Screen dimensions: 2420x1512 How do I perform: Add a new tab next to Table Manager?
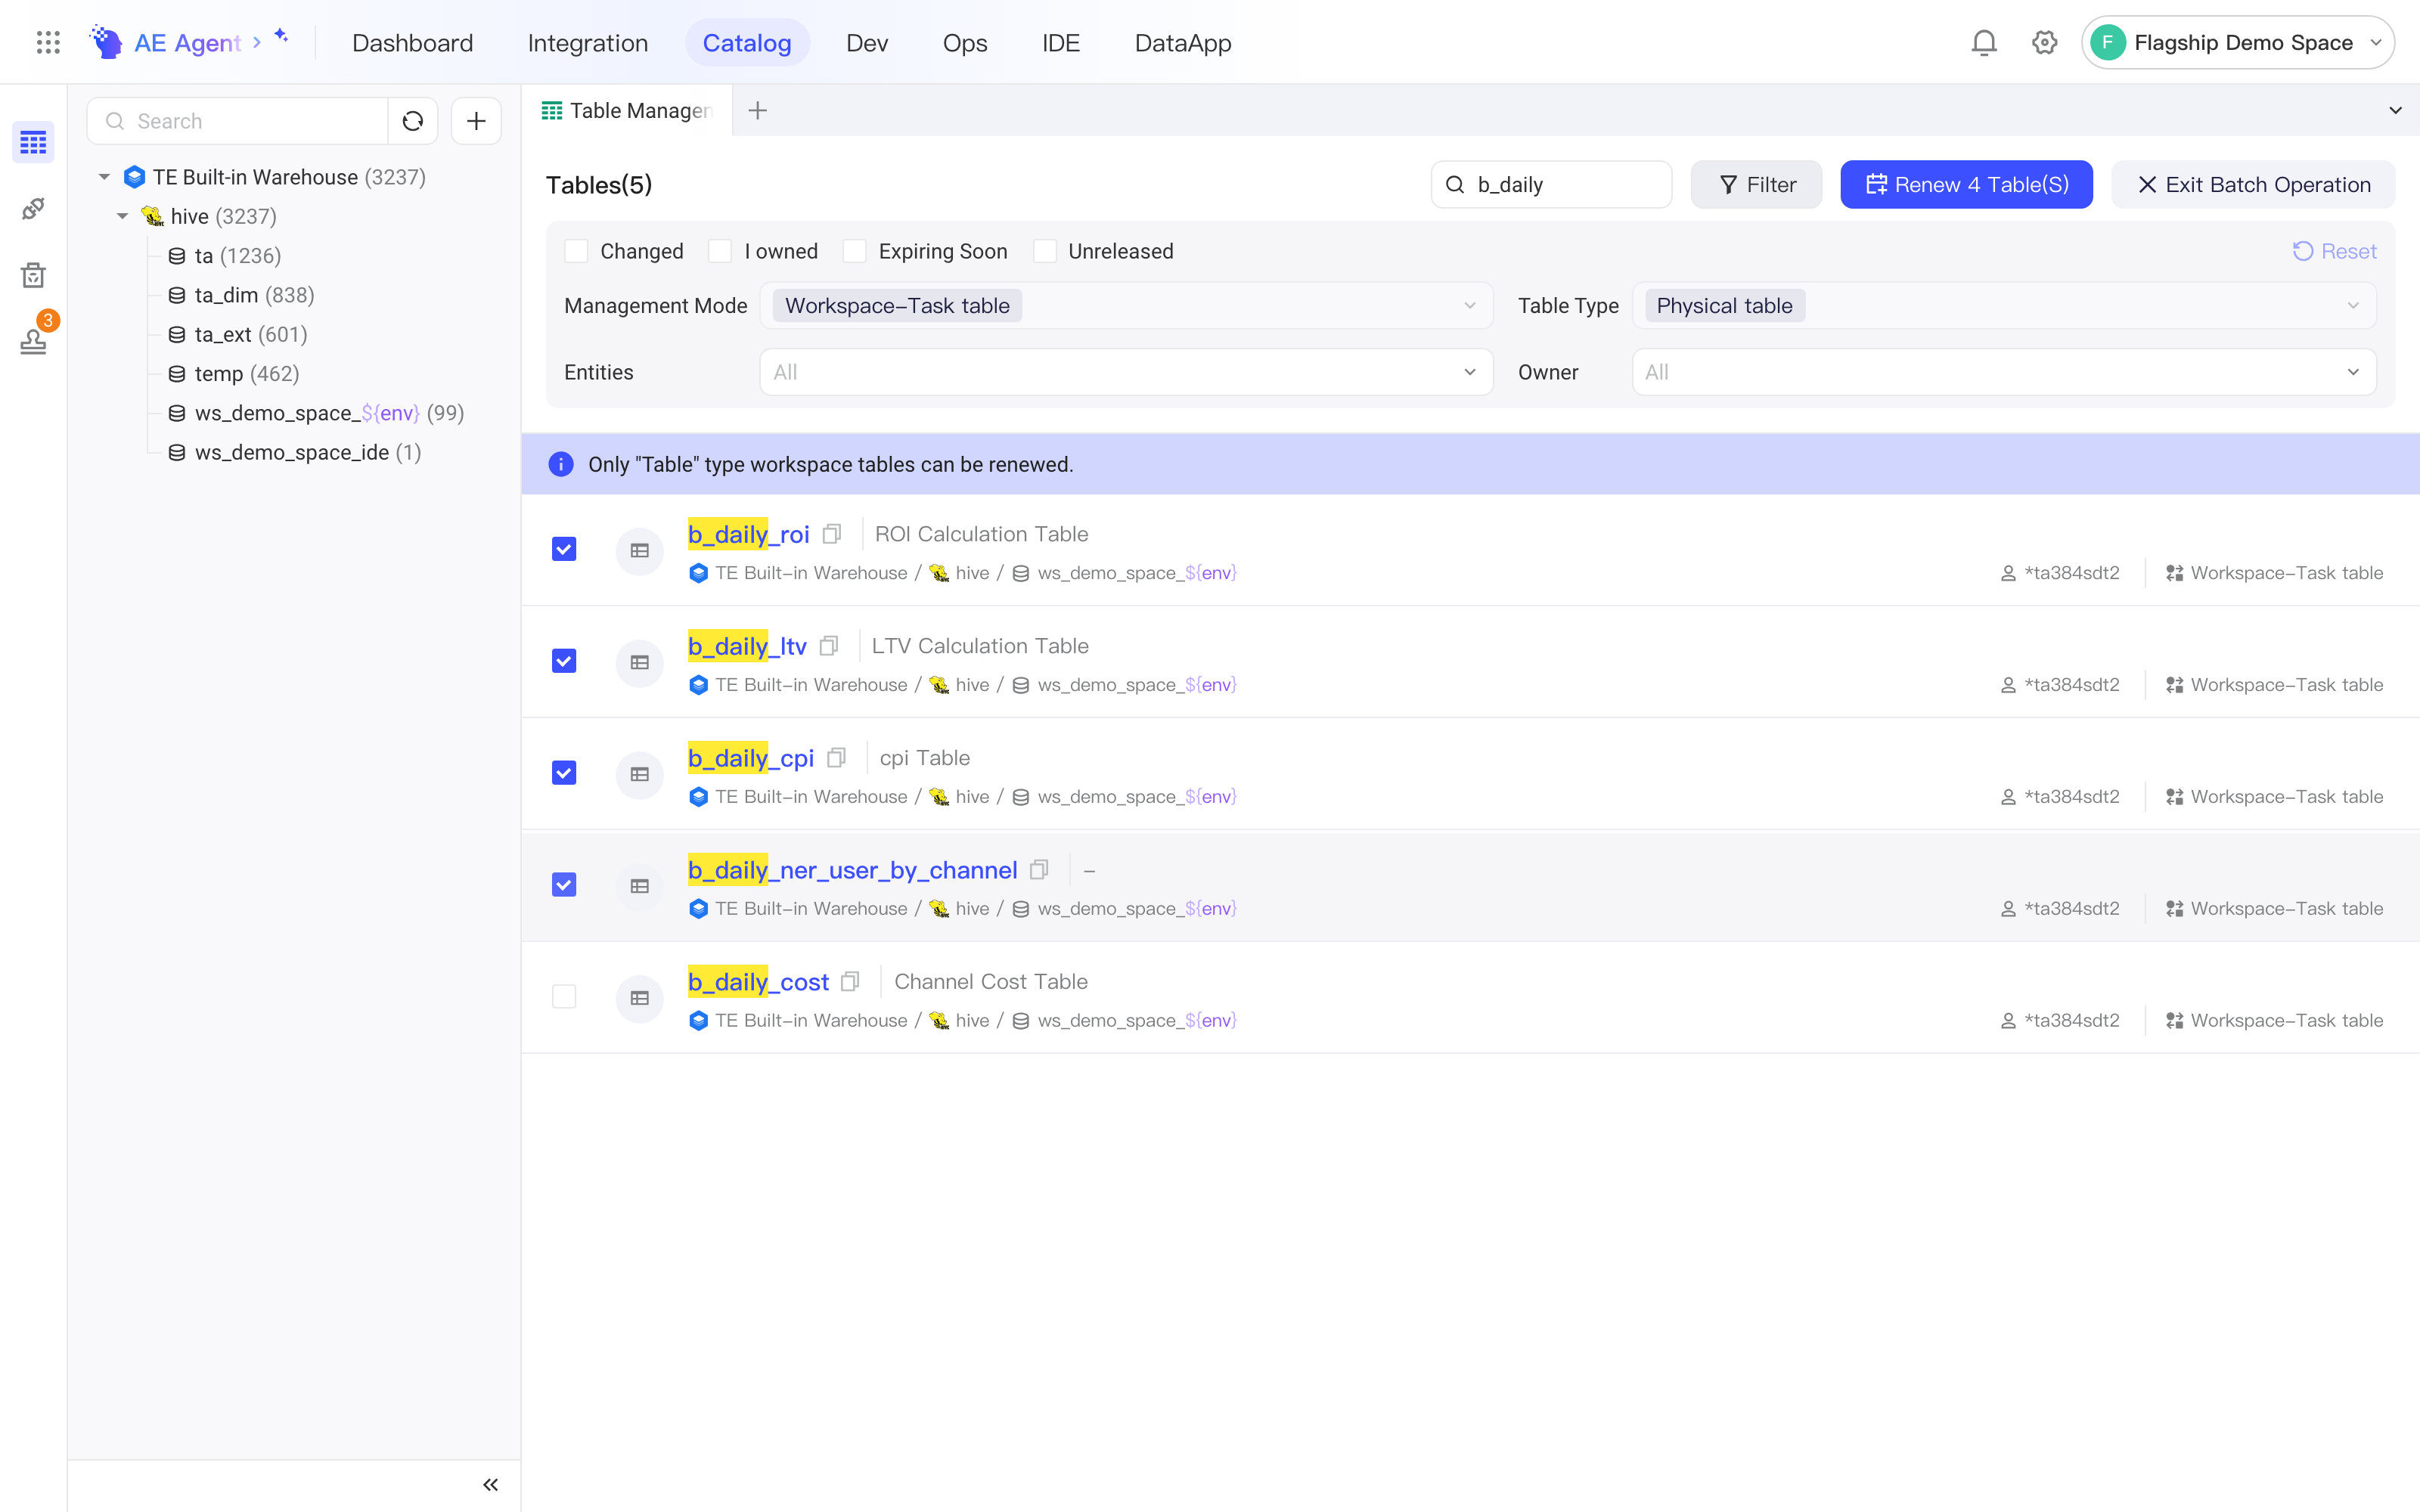click(x=758, y=110)
